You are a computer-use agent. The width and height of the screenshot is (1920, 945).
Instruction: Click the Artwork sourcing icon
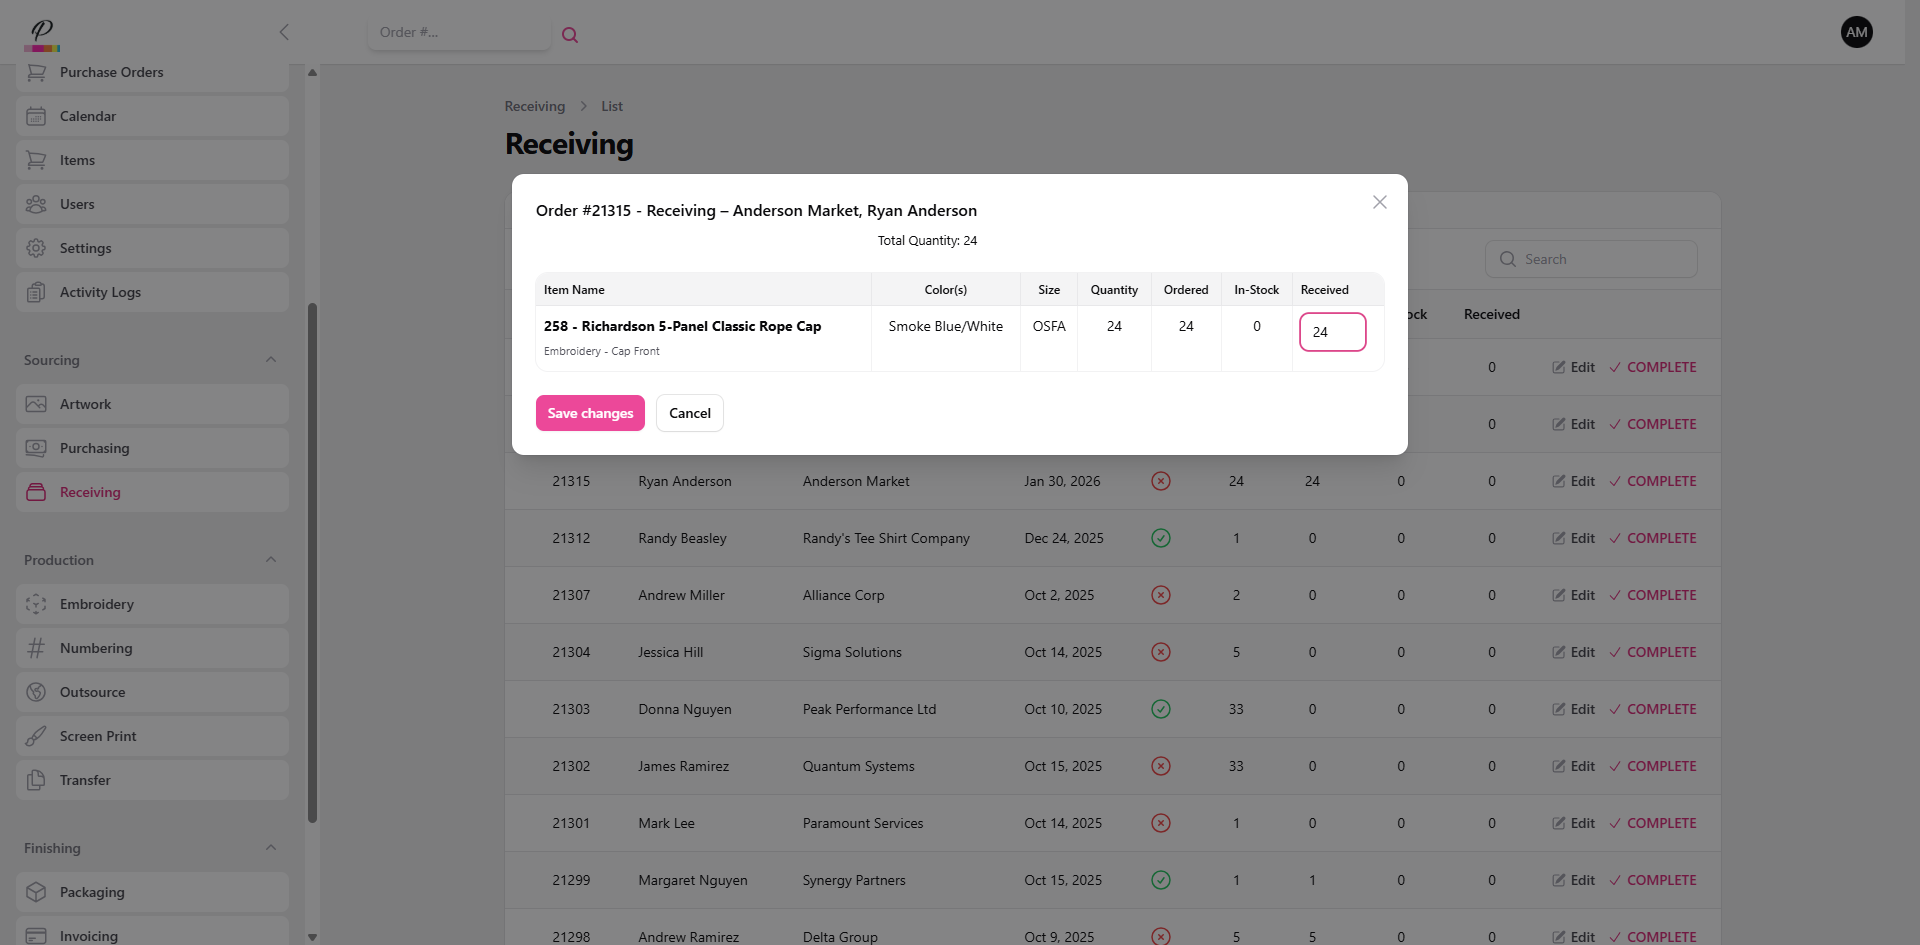click(x=36, y=404)
